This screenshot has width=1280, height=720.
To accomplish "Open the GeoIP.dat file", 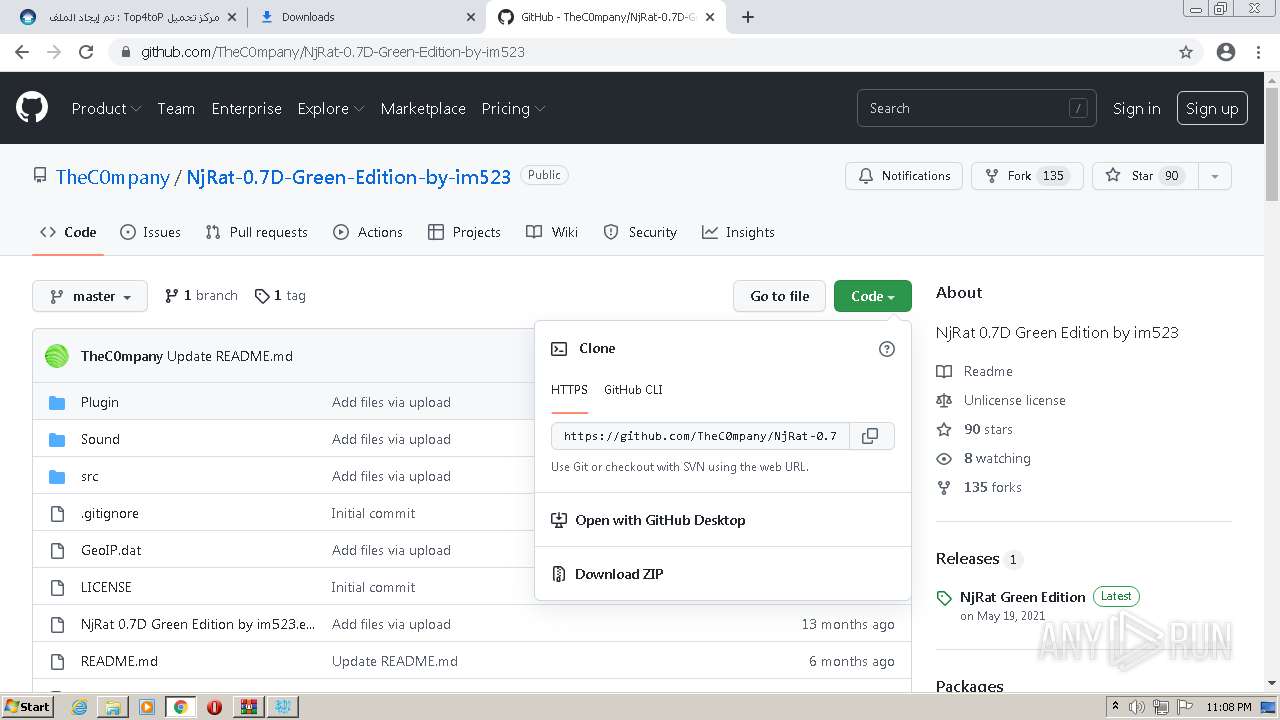I will (111, 550).
